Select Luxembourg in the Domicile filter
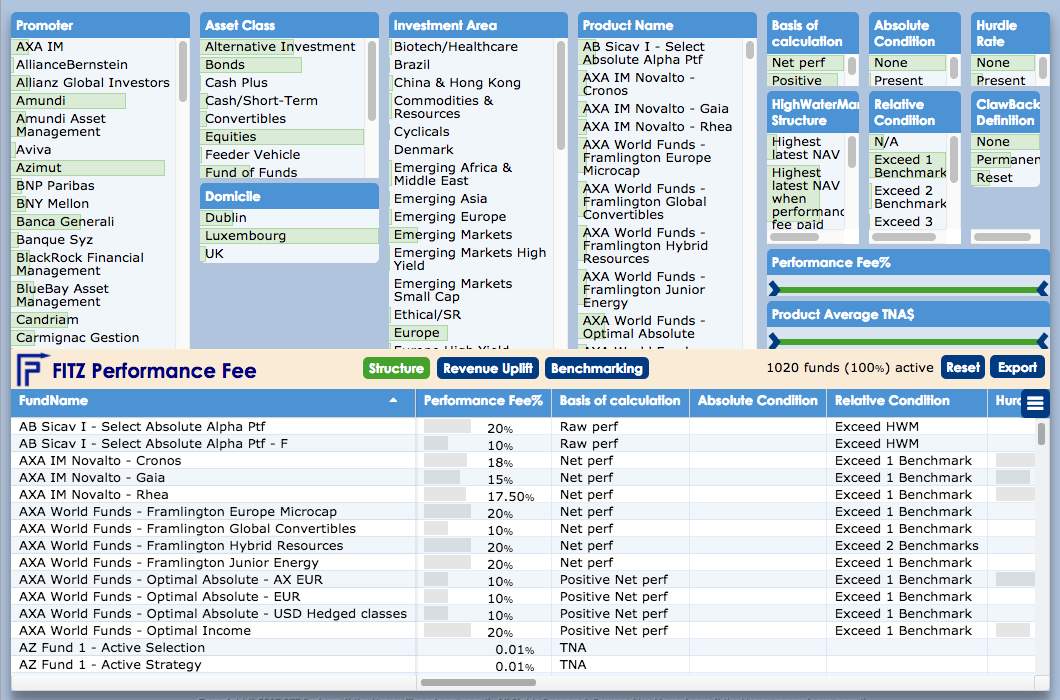Viewport: 1060px width, 700px height. pos(246,236)
